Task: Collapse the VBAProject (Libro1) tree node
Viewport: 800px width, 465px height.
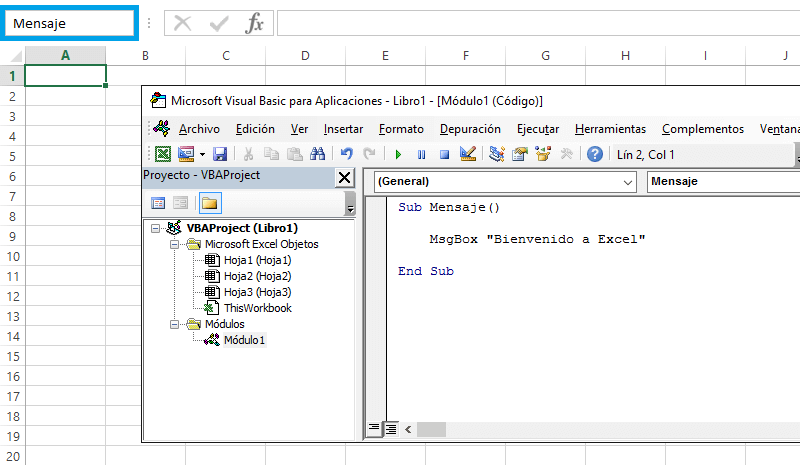Action: point(156,228)
